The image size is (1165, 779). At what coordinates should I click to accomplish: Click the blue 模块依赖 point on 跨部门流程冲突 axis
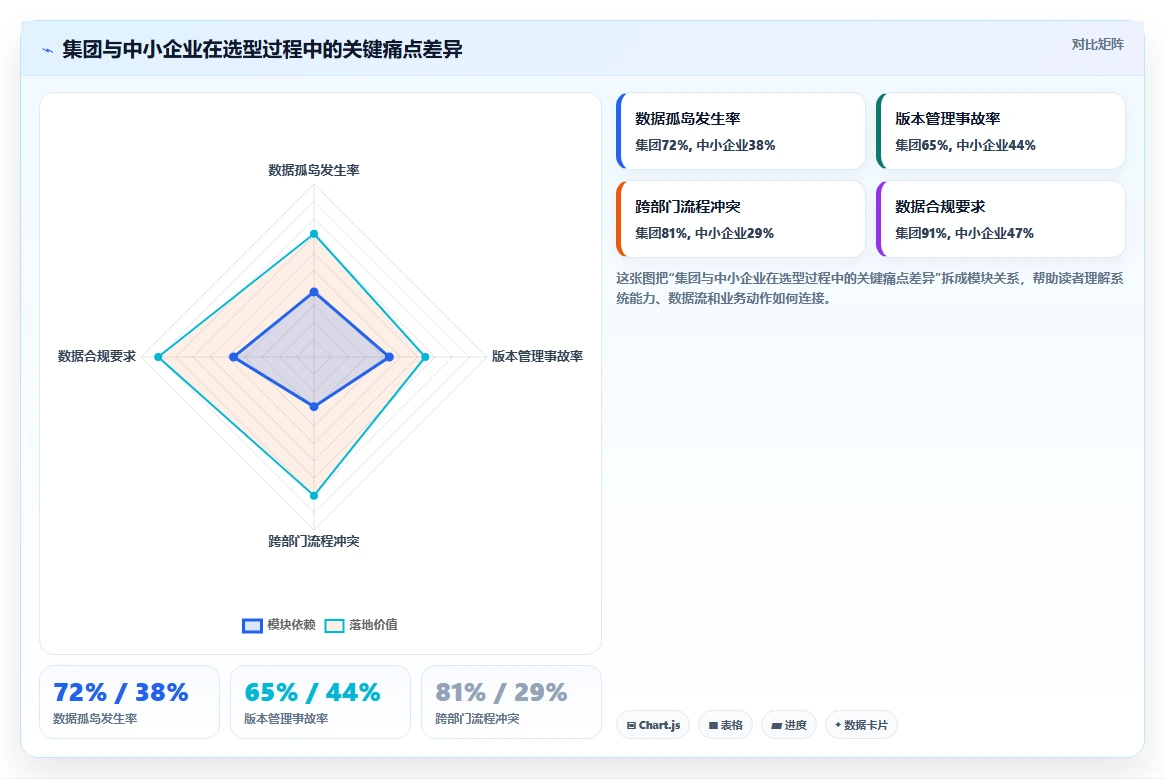[314, 407]
